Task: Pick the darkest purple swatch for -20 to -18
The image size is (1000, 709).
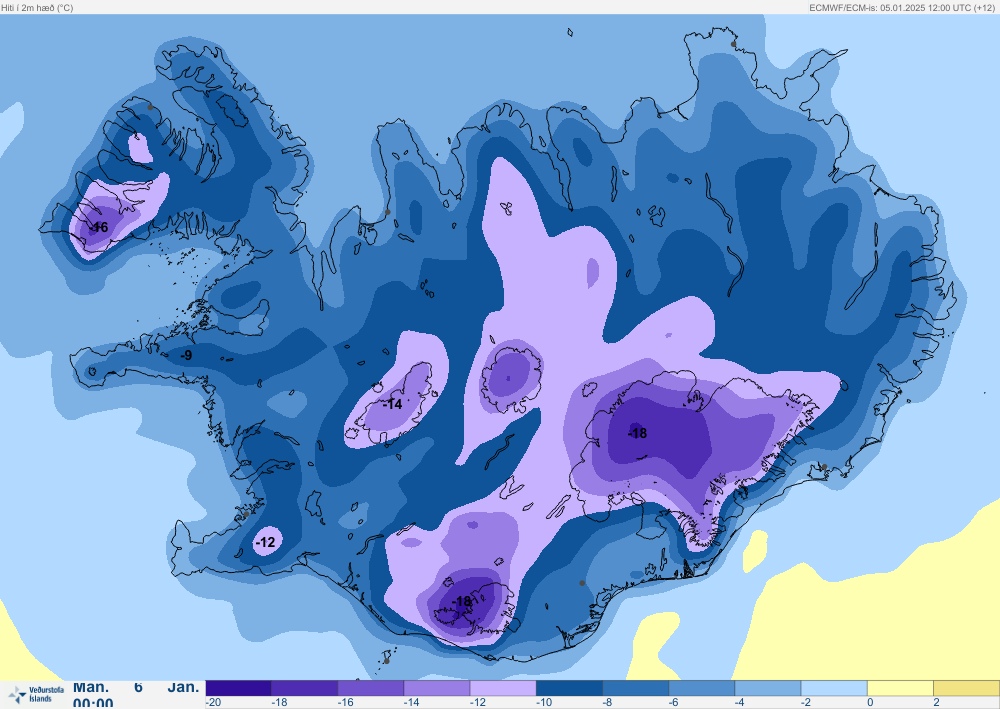Action: tap(239, 688)
